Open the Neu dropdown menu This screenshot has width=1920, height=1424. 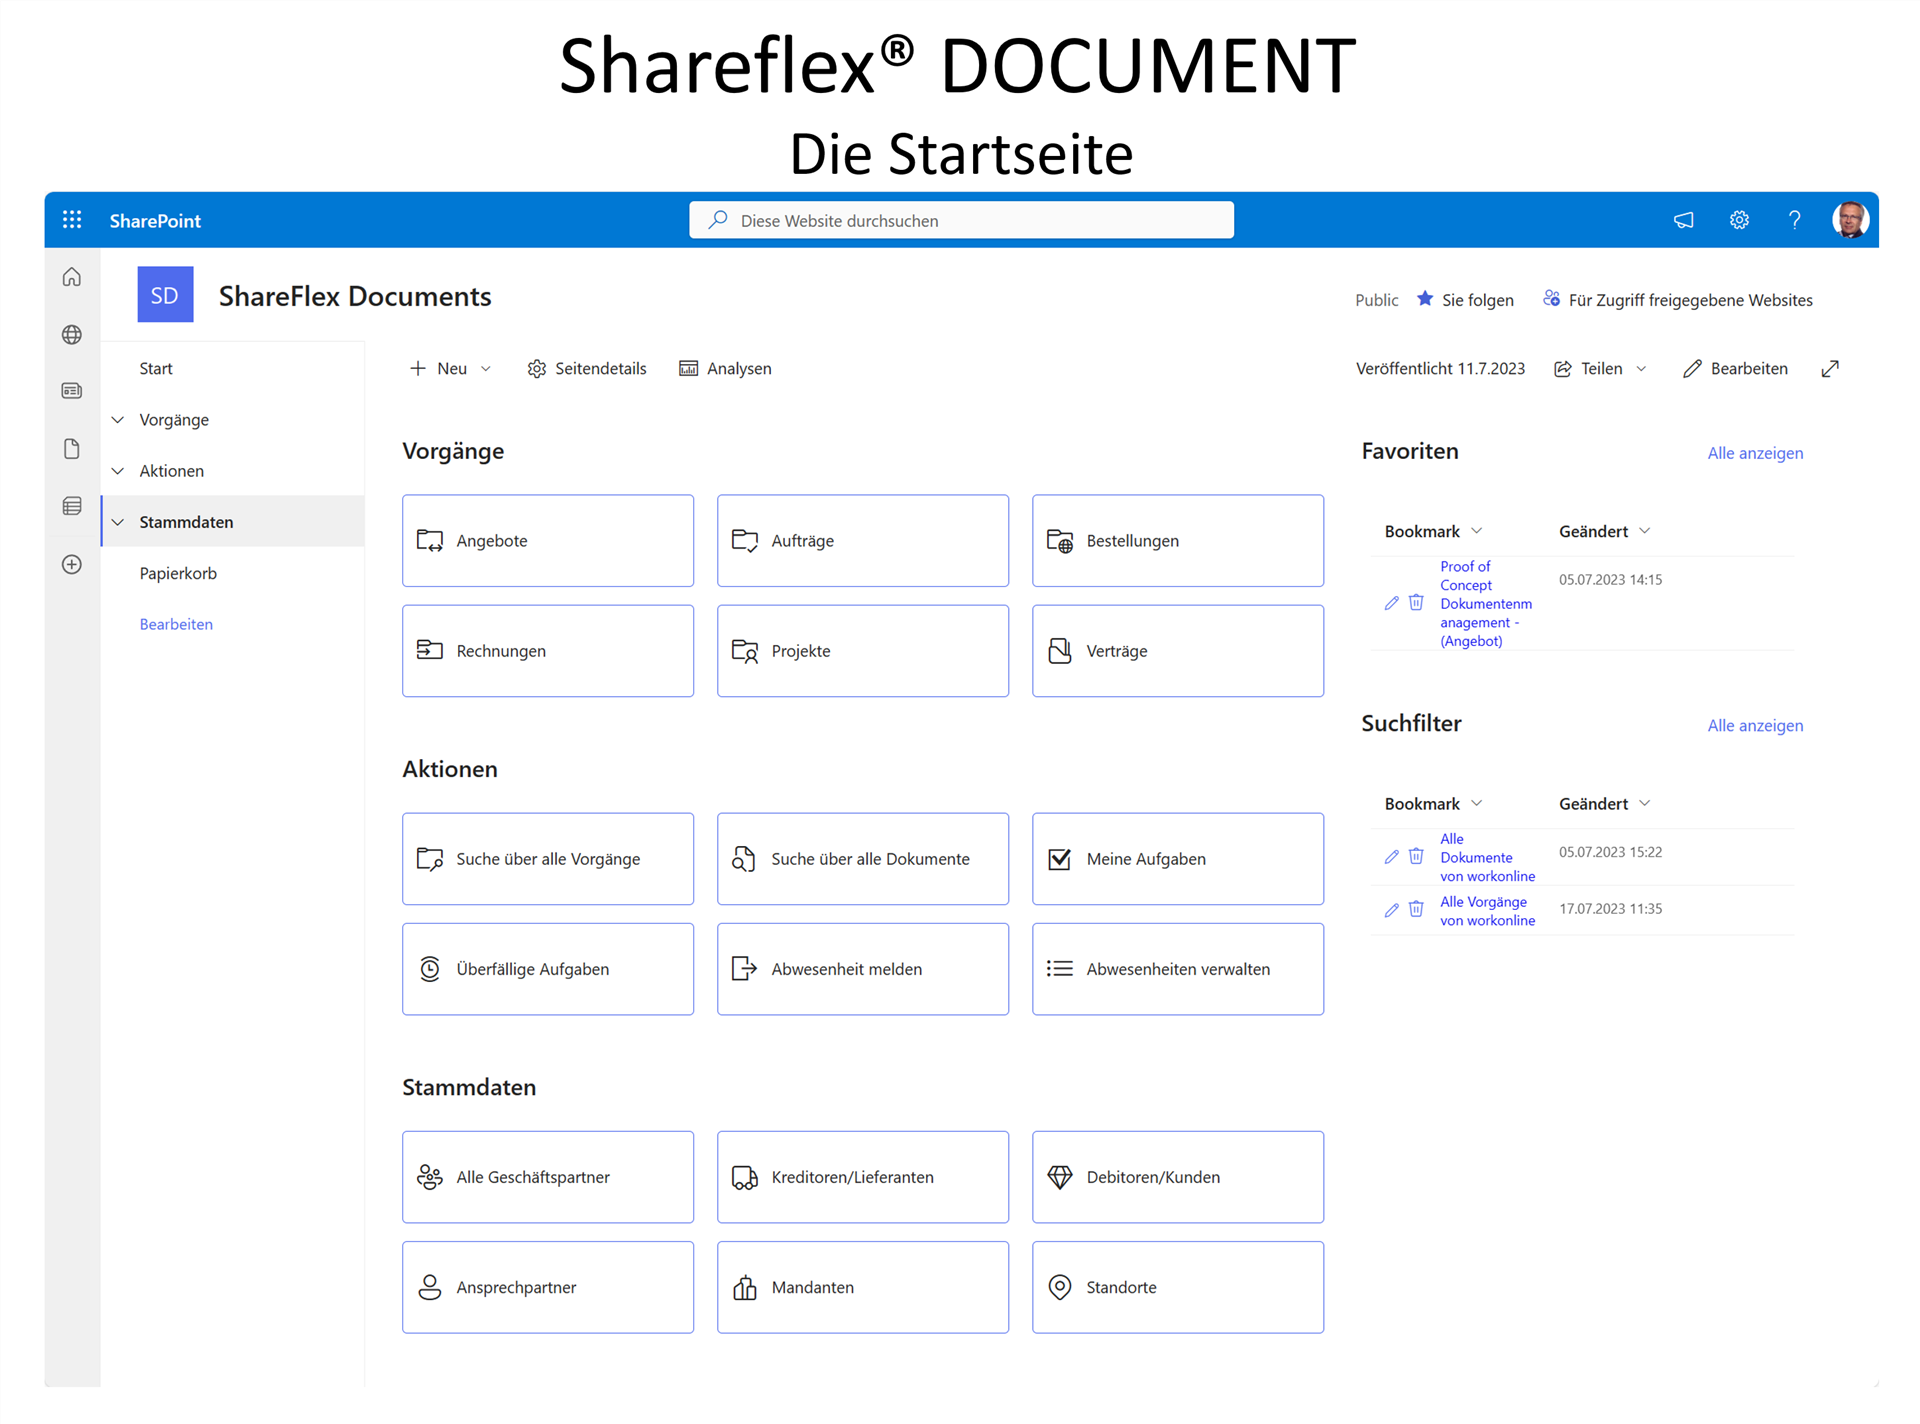coord(452,369)
